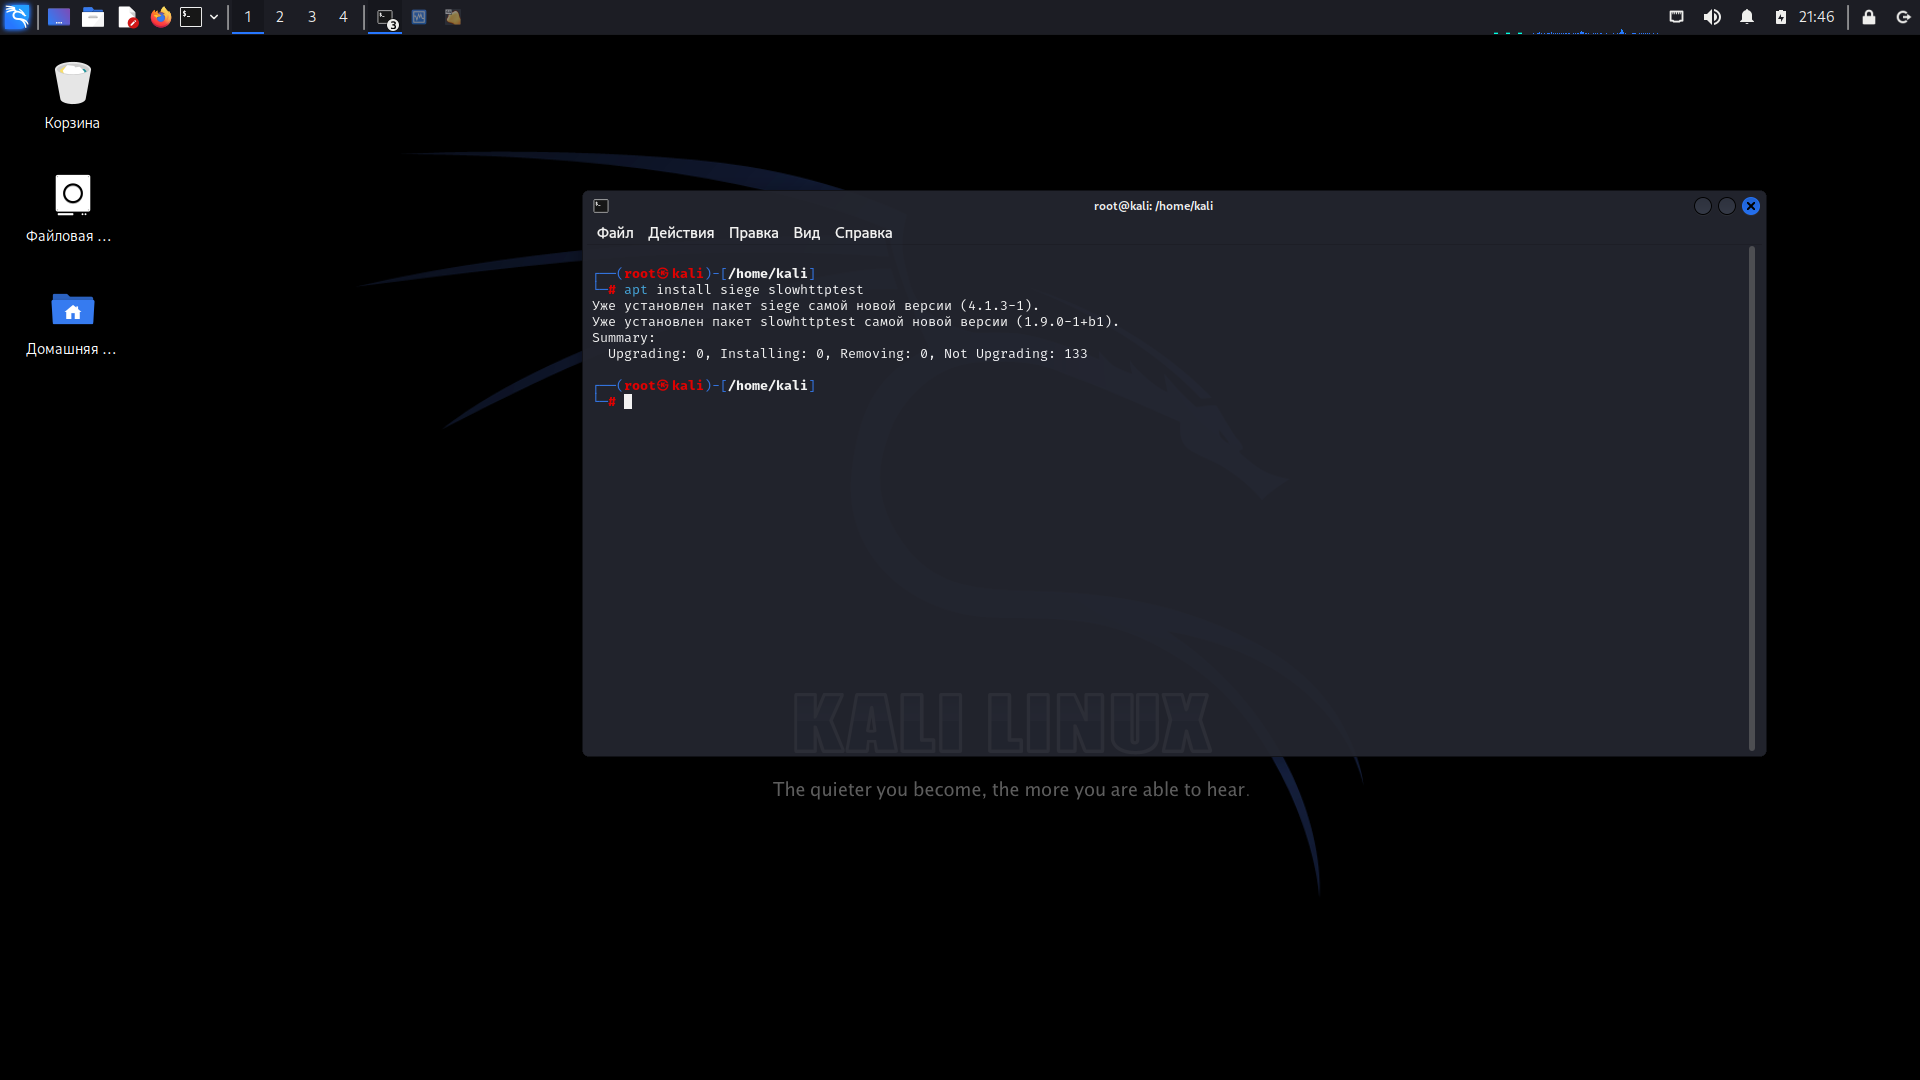Switch to workspace 4
This screenshot has height=1080, width=1920.
point(343,17)
